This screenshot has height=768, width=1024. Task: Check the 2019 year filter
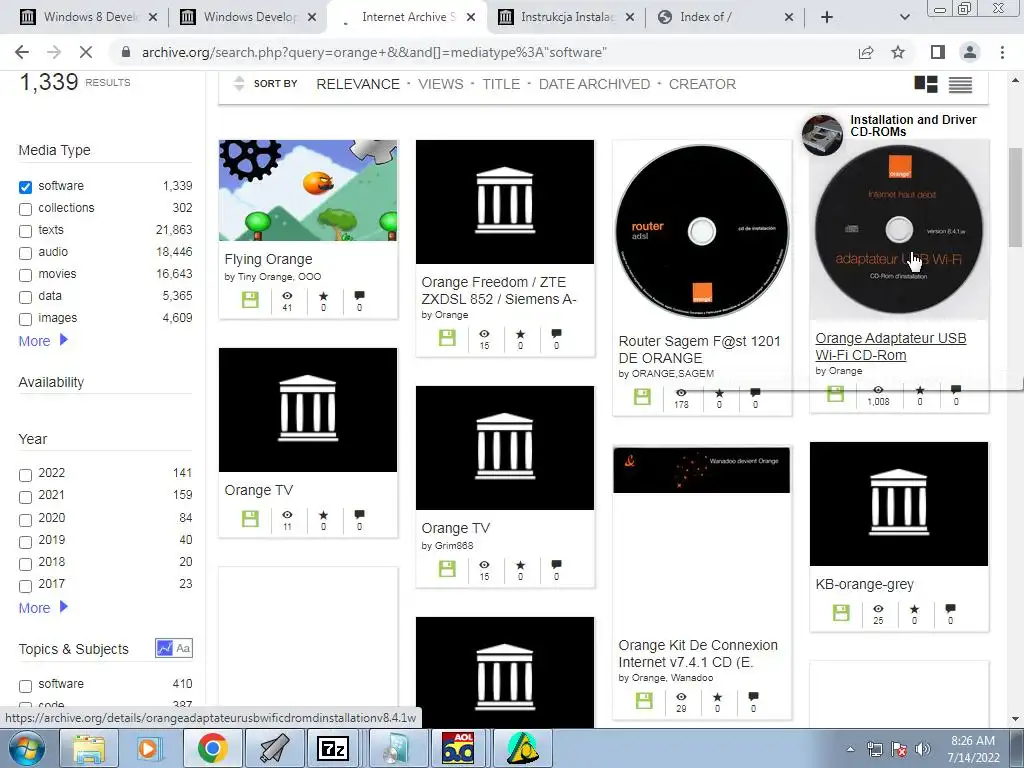25,541
